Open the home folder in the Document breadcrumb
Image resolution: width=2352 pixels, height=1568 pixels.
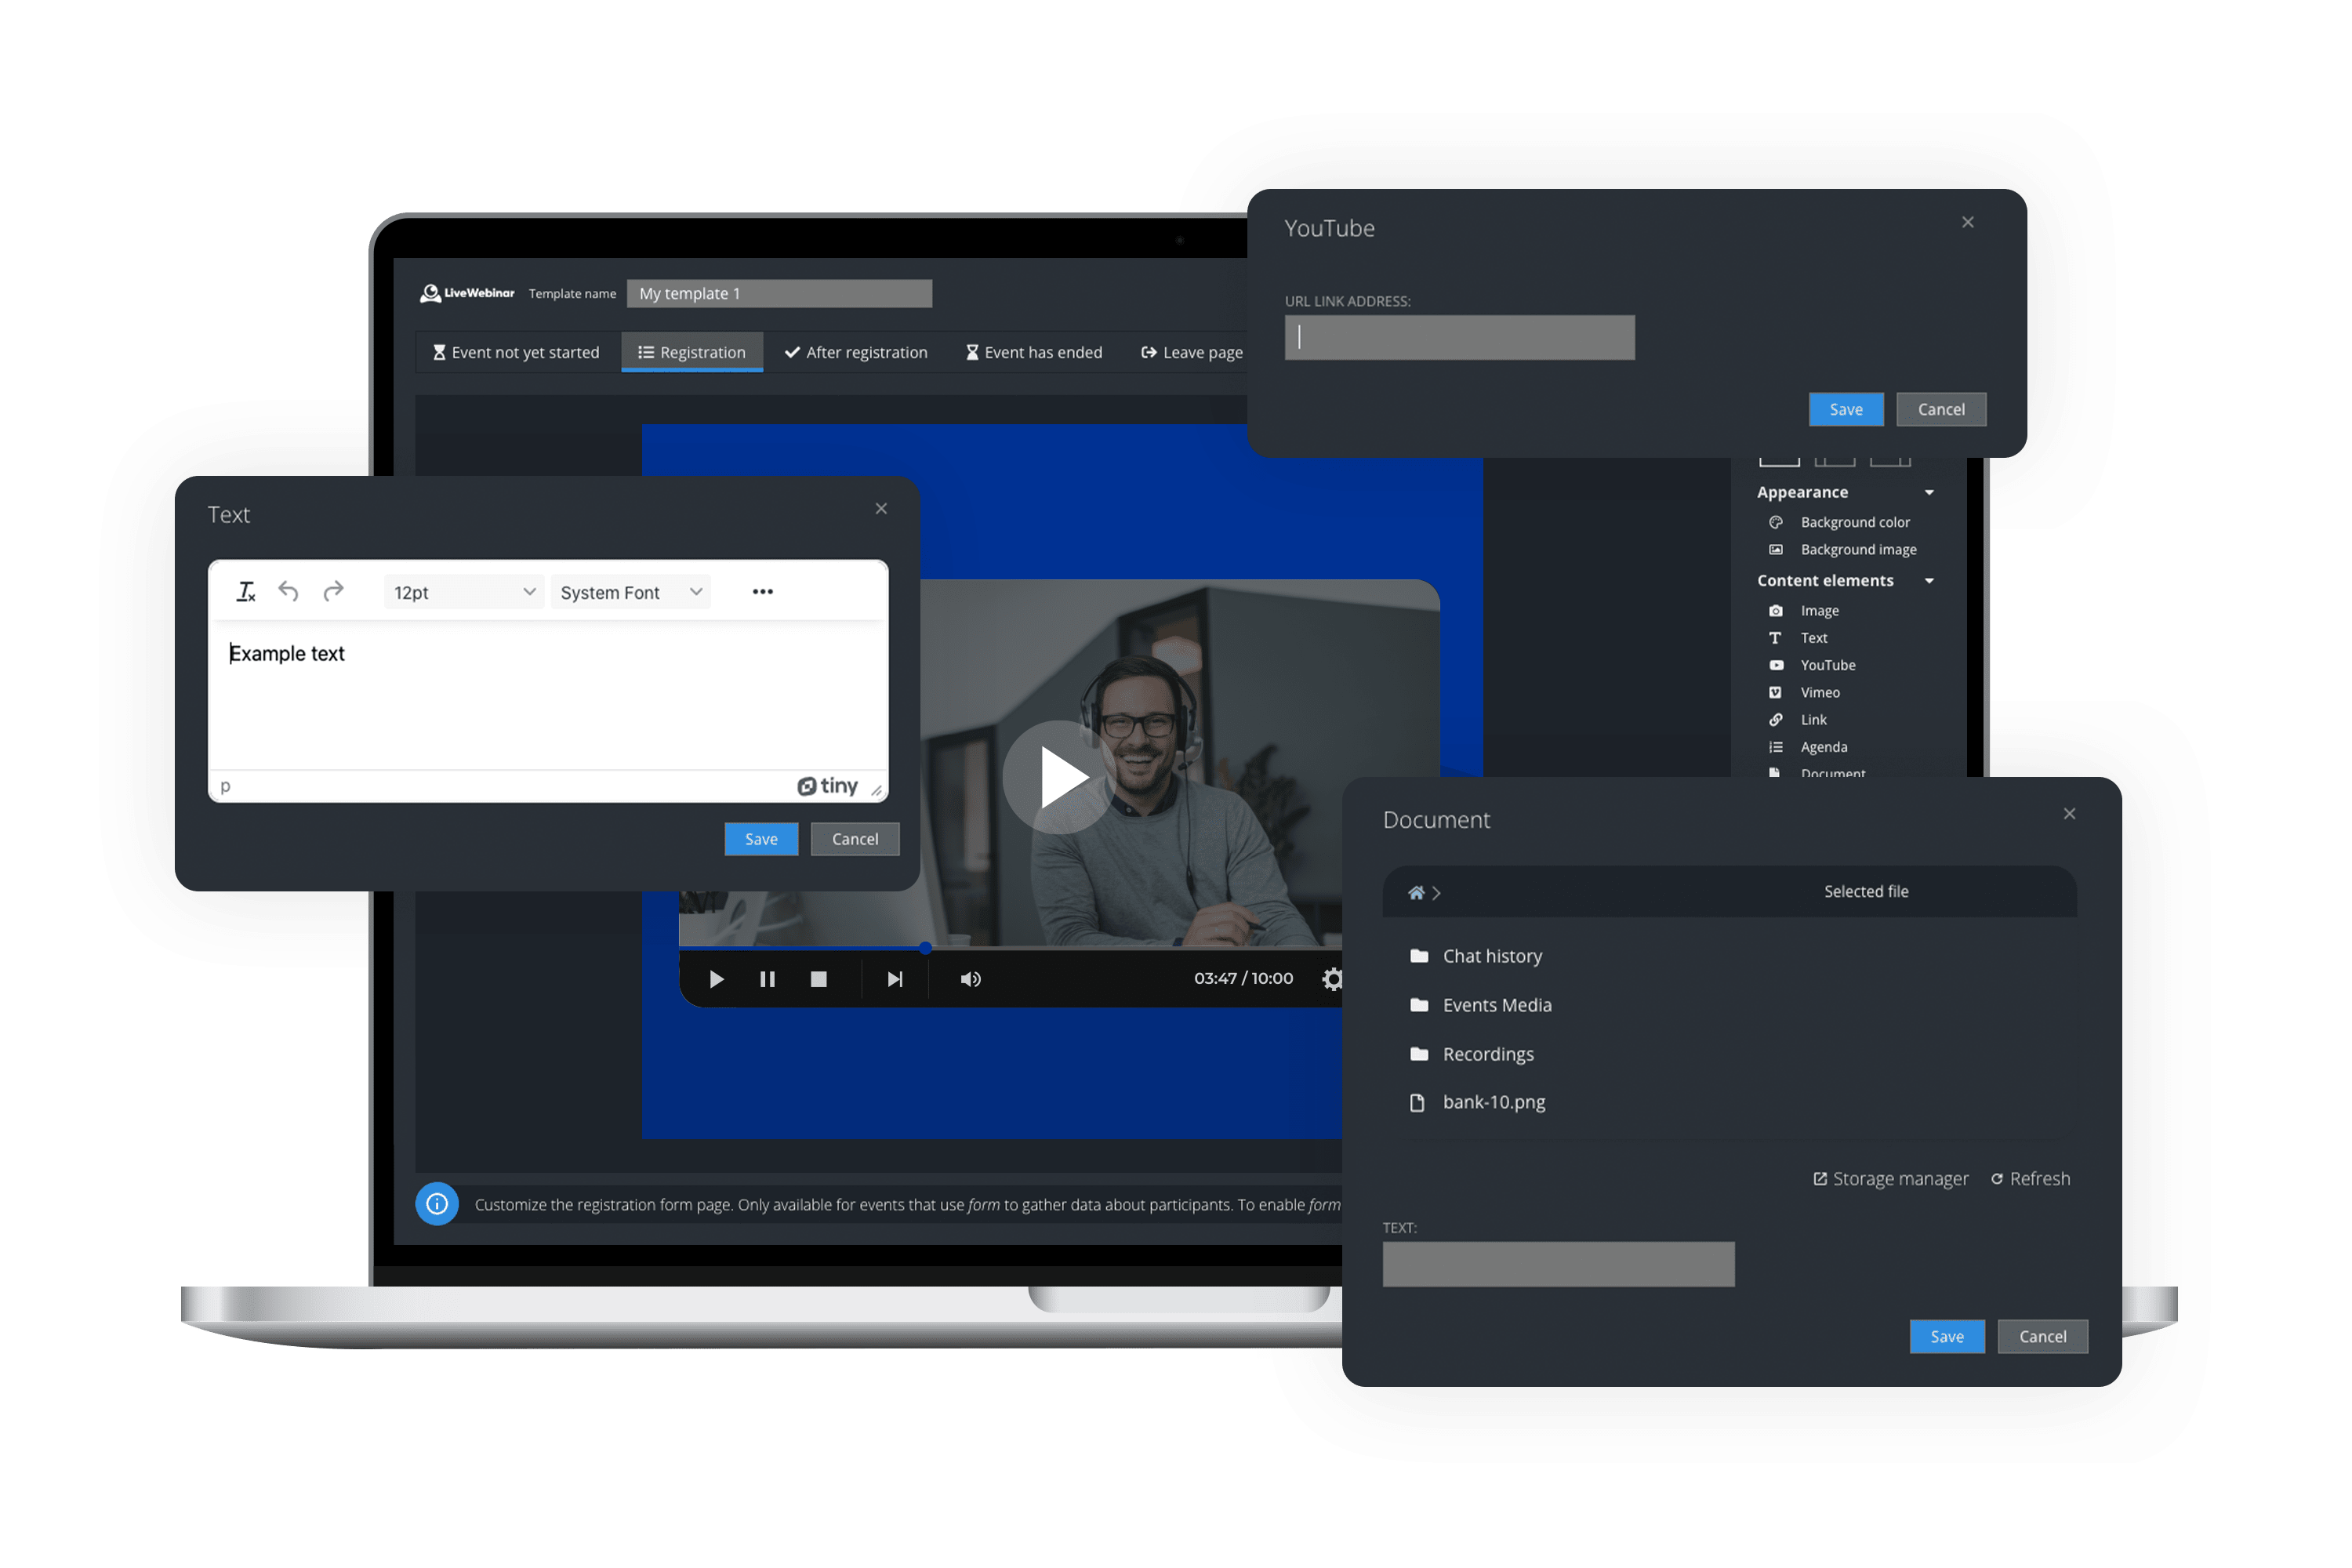point(1416,892)
